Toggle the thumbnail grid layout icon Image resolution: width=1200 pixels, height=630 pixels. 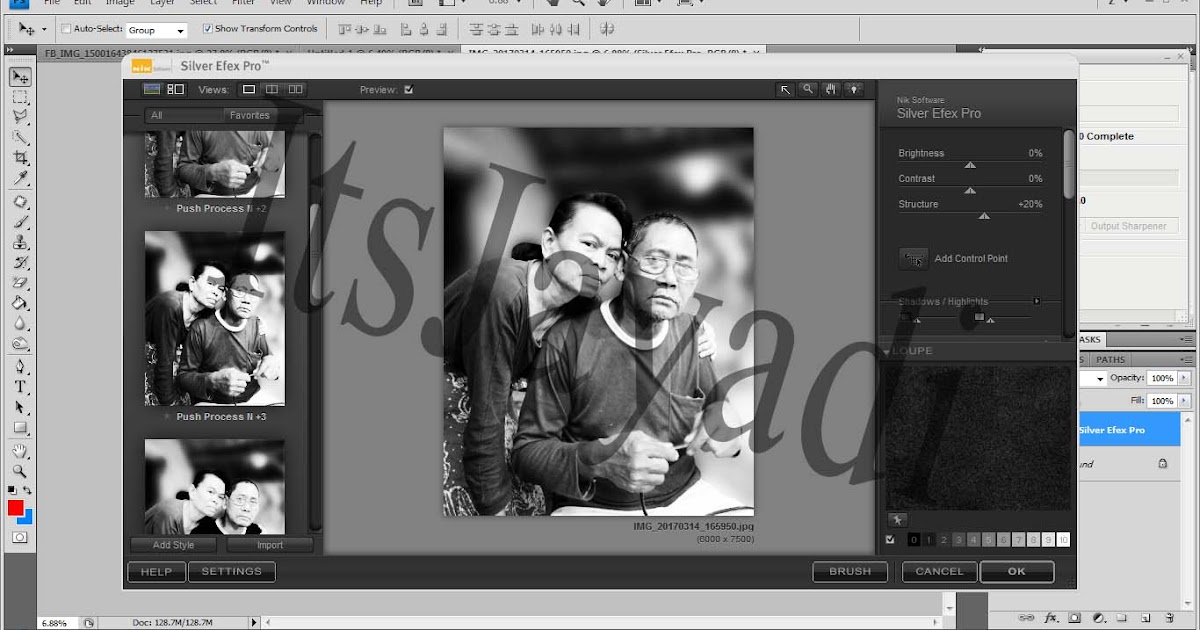(176, 89)
